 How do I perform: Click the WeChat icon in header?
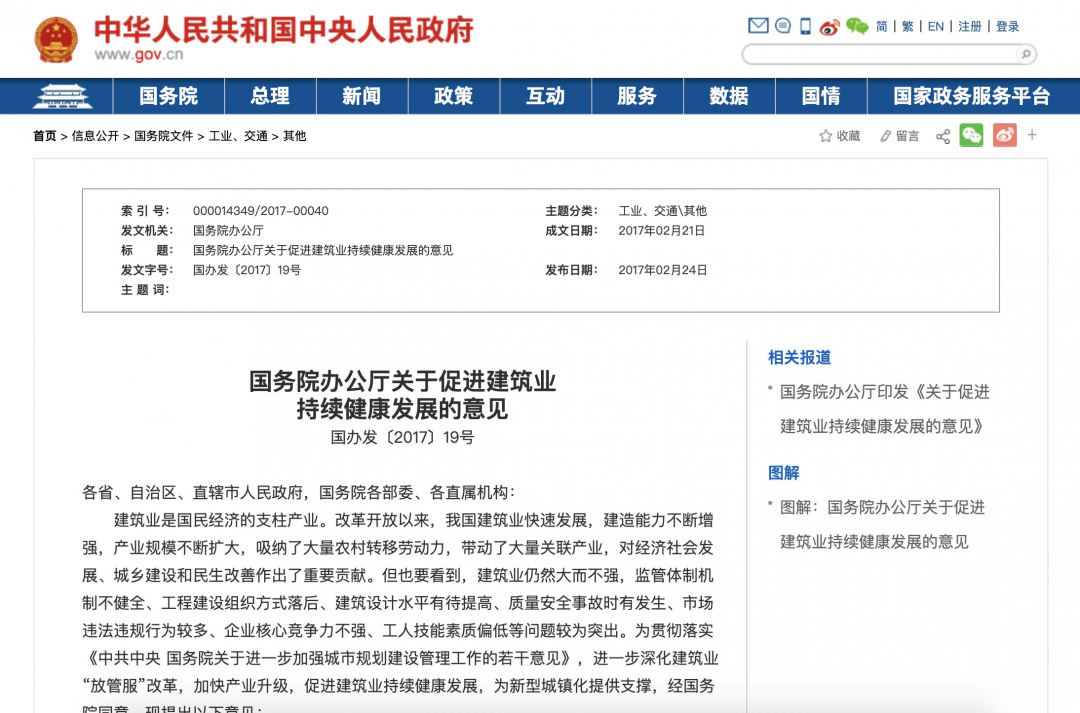tap(857, 26)
